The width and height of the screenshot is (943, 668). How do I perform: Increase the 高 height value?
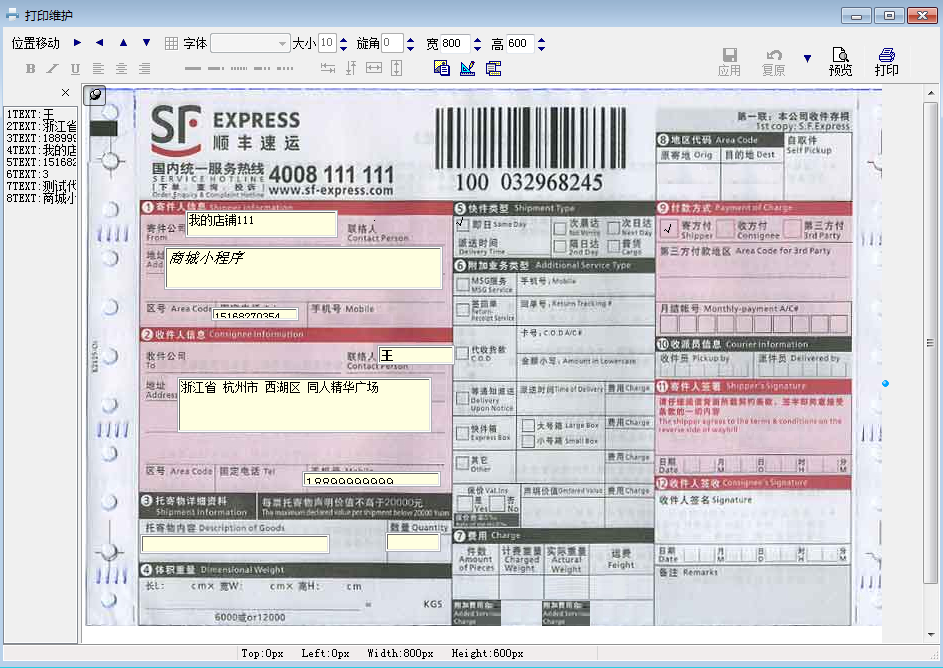pyautogui.click(x=541, y=40)
